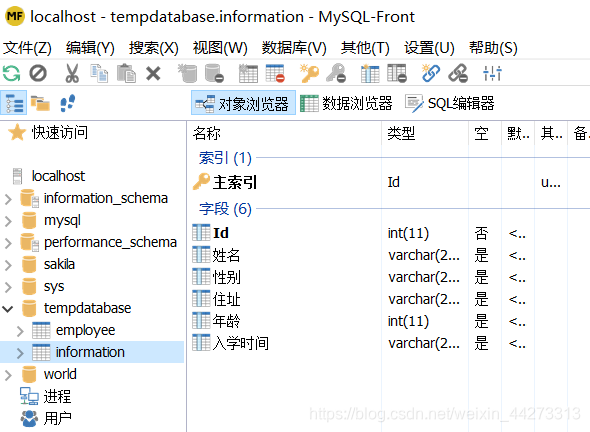The width and height of the screenshot is (590, 432).
Task: Expand the sys database node
Action: tap(8, 287)
